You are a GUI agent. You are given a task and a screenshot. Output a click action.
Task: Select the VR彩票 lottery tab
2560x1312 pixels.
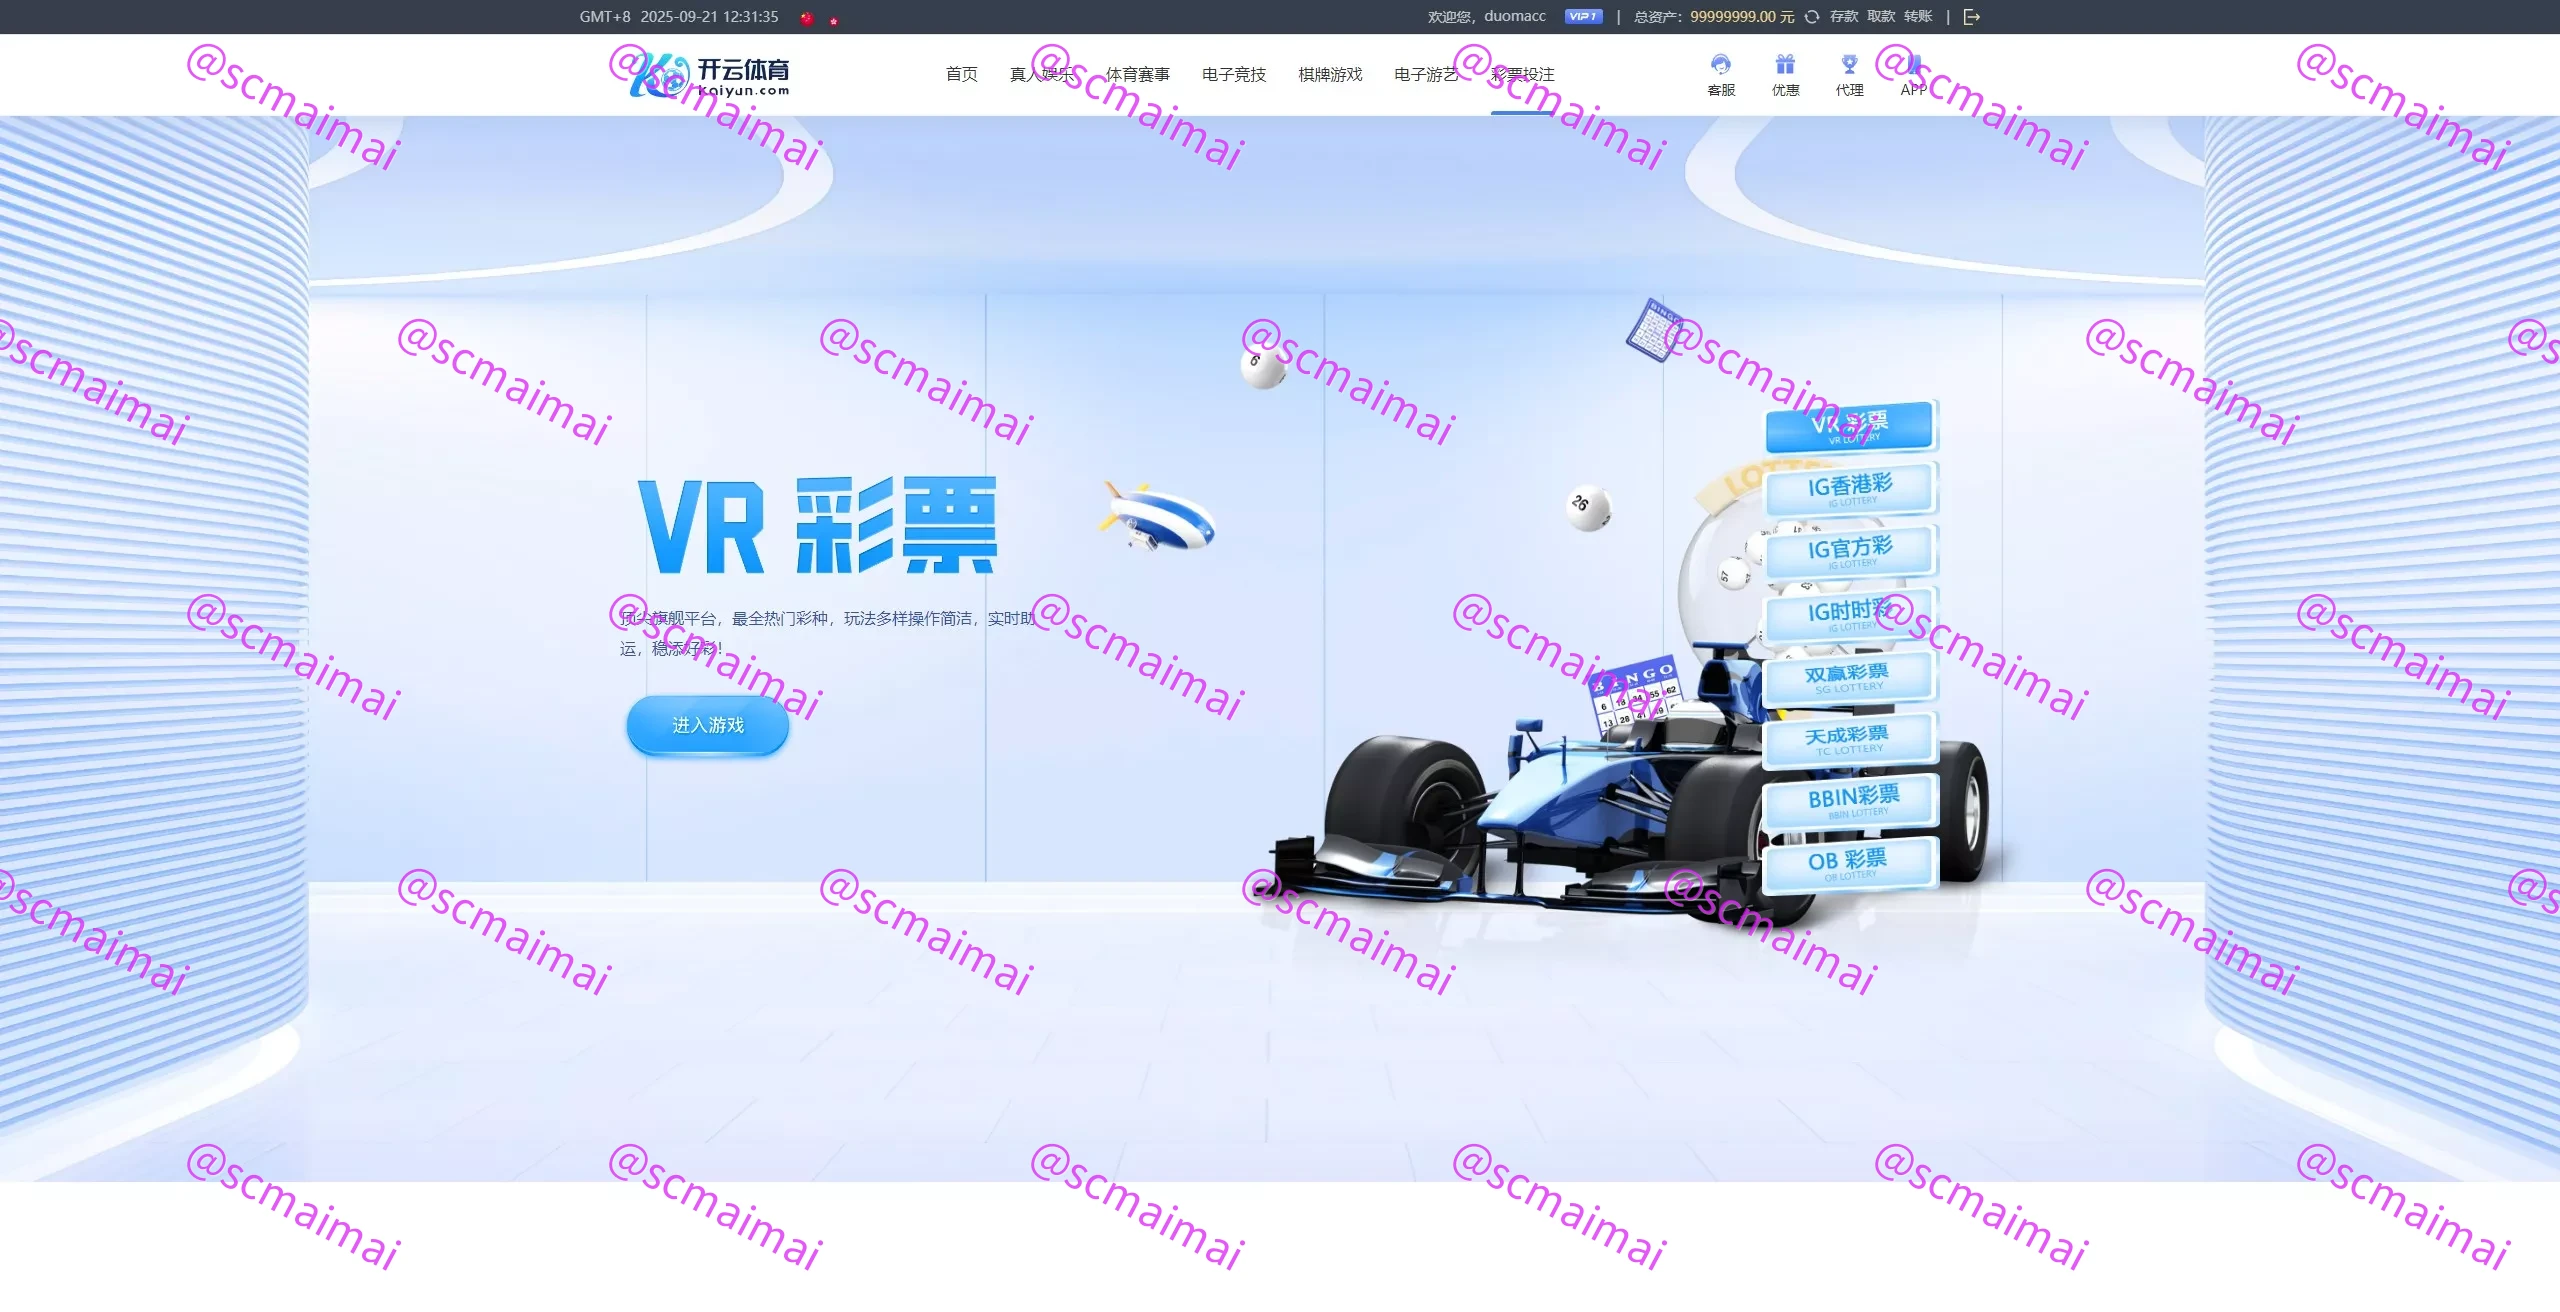pyautogui.click(x=1850, y=427)
